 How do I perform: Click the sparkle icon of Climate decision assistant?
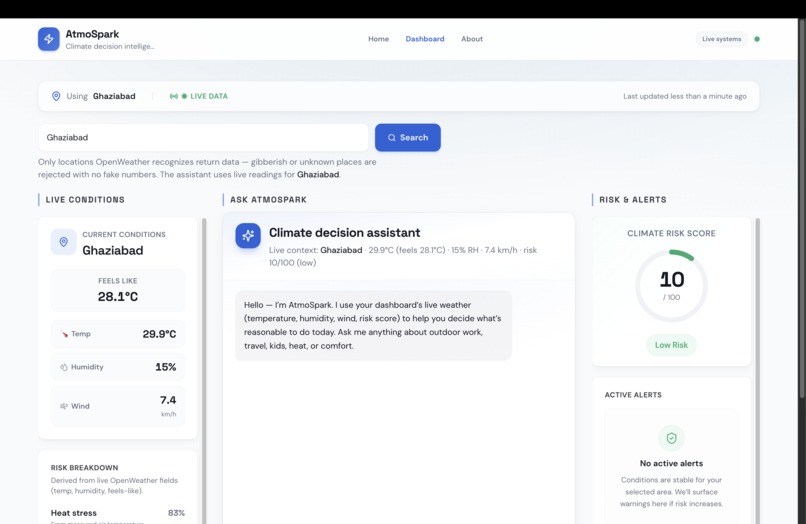[x=248, y=236]
